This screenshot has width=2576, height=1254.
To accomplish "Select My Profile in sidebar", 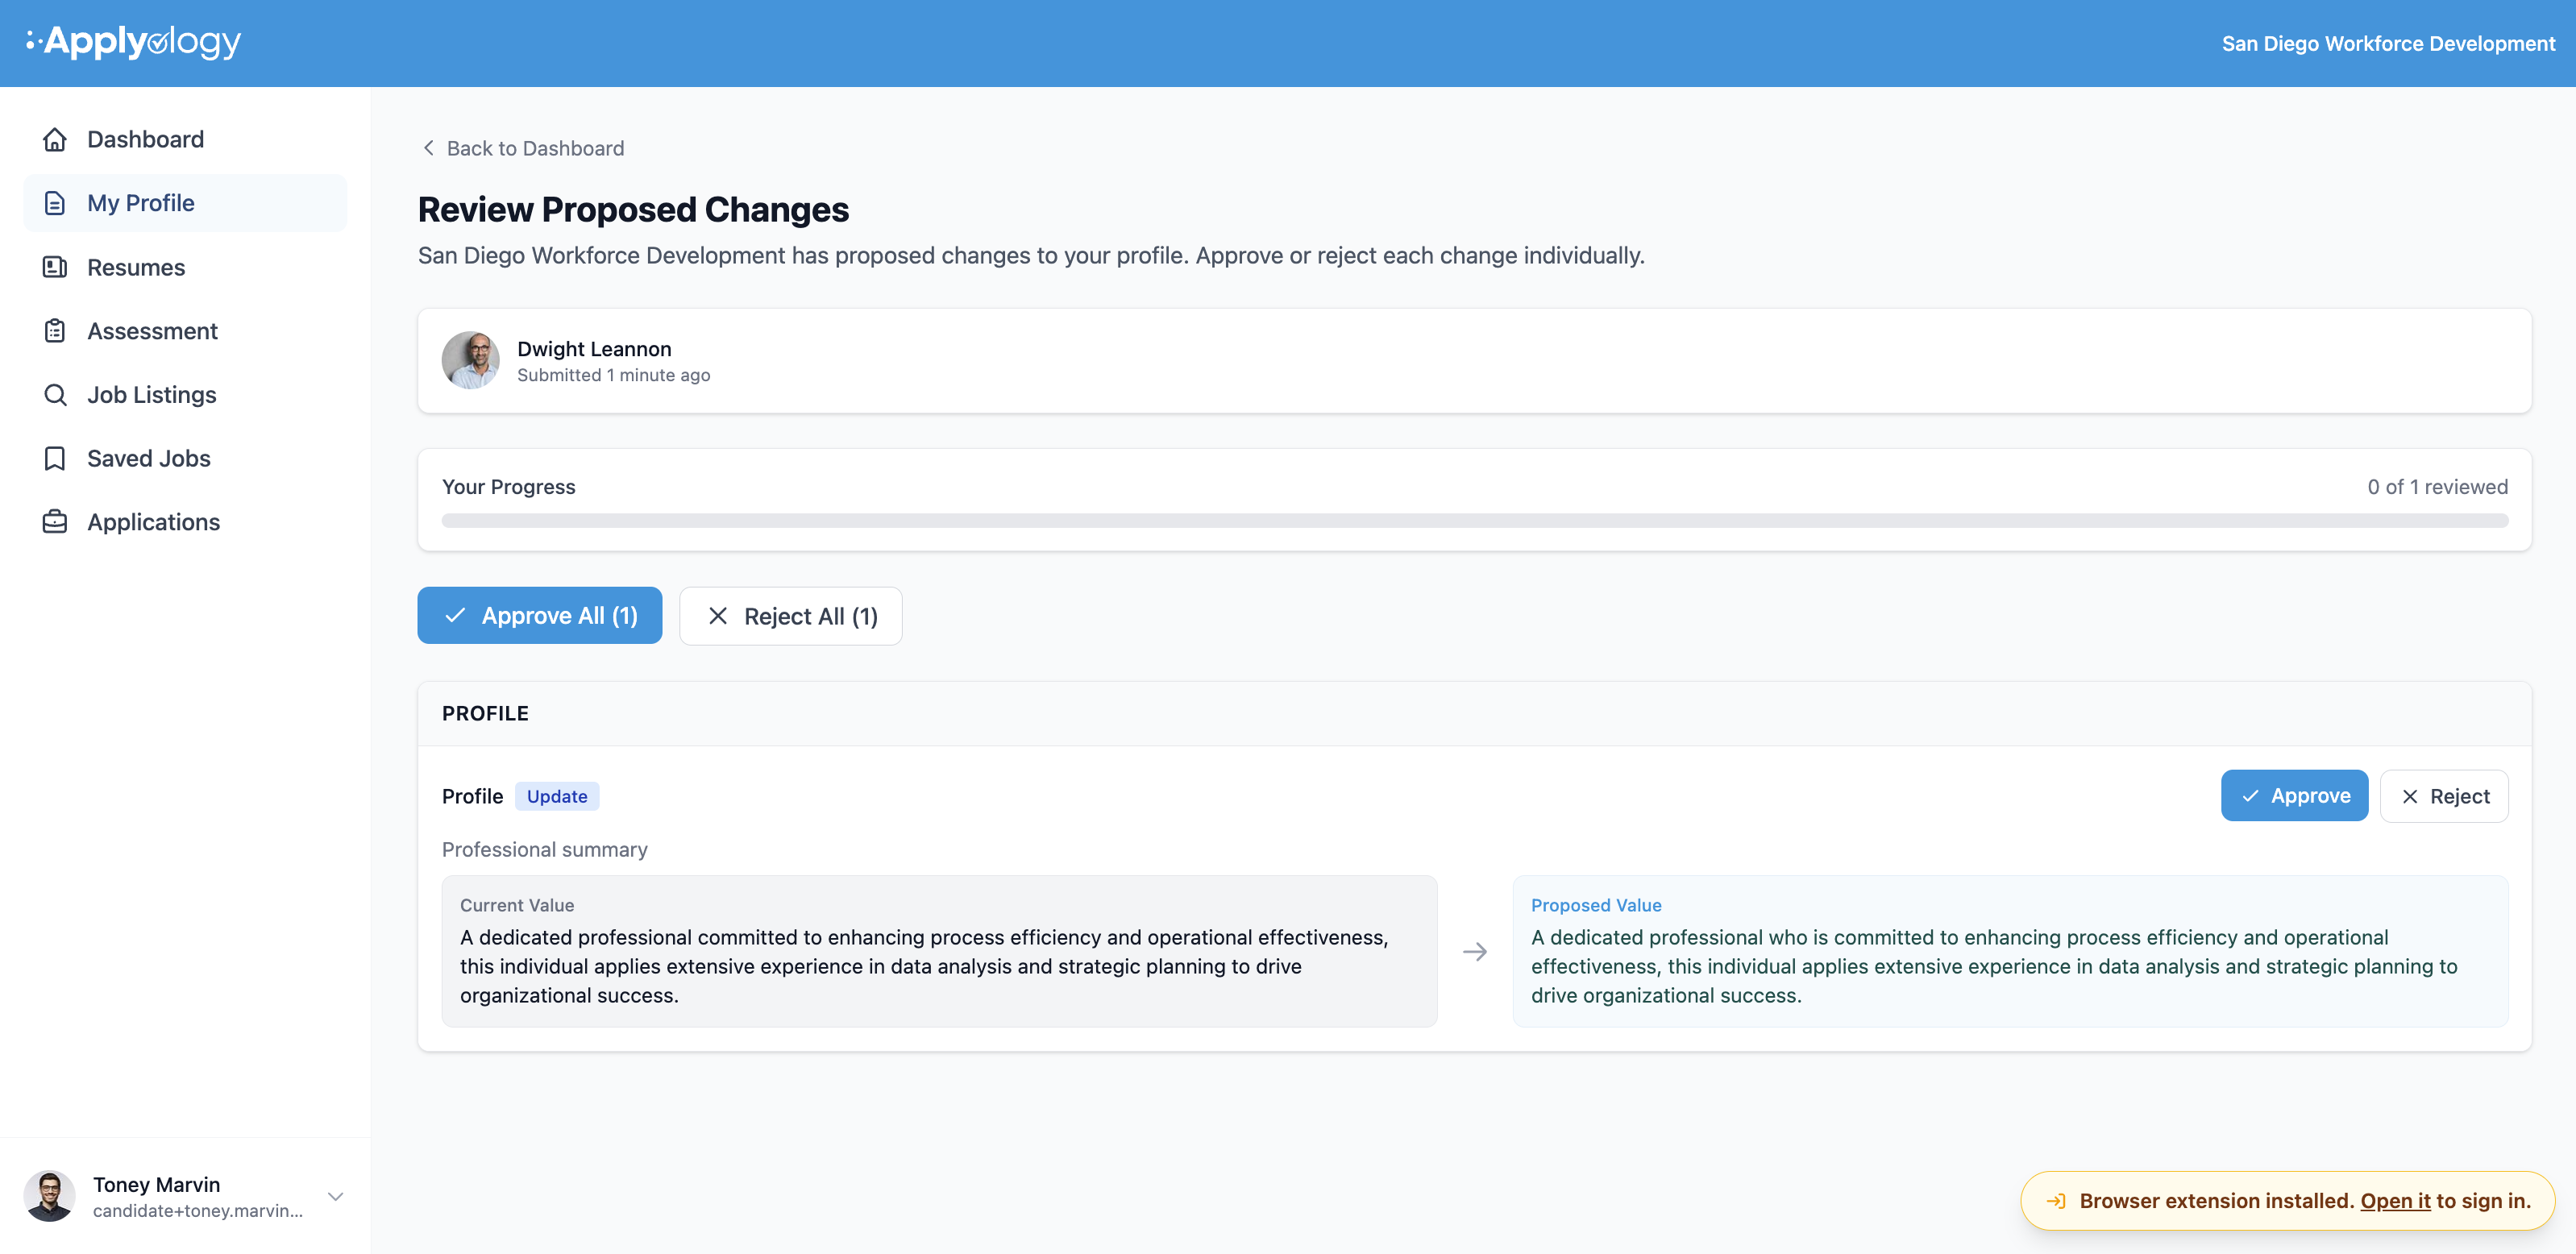I will coord(185,203).
